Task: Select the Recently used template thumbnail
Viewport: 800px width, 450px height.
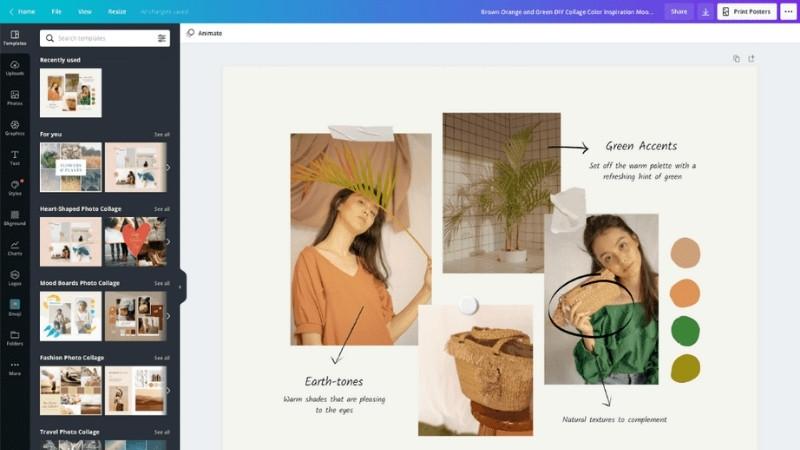Action: pyautogui.click(x=71, y=93)
